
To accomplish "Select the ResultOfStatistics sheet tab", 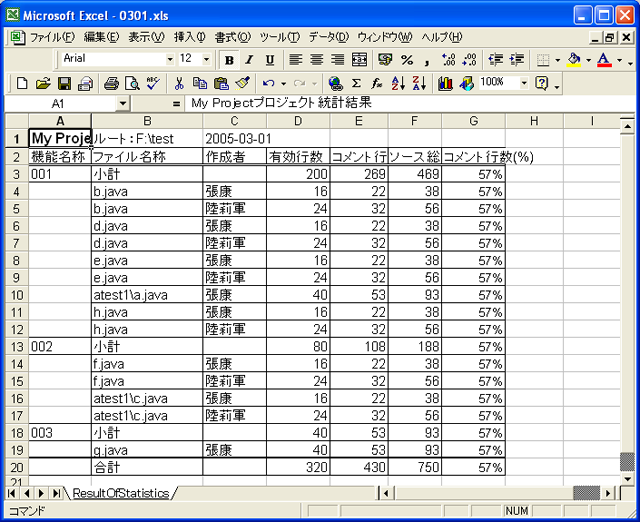I will tap(120, 493).
